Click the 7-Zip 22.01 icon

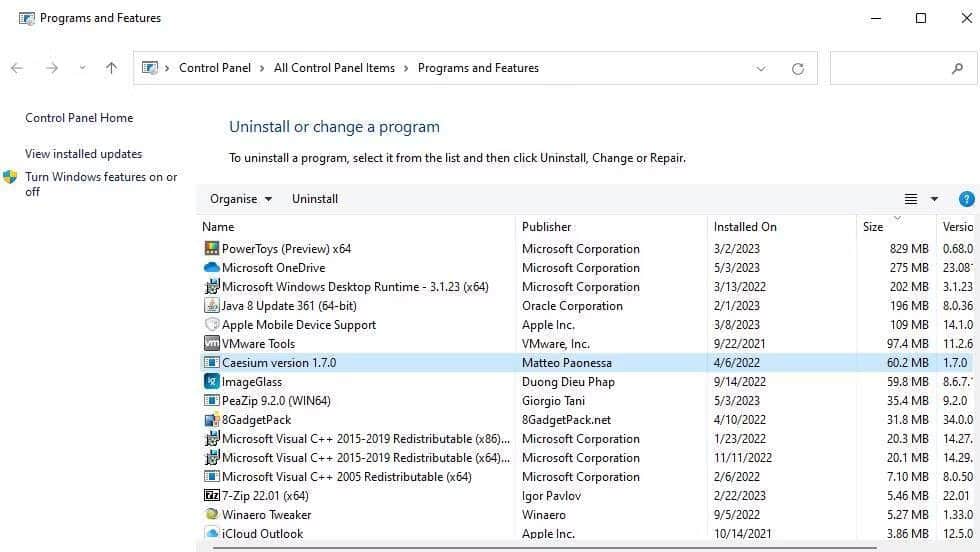(x=212, y=495)
